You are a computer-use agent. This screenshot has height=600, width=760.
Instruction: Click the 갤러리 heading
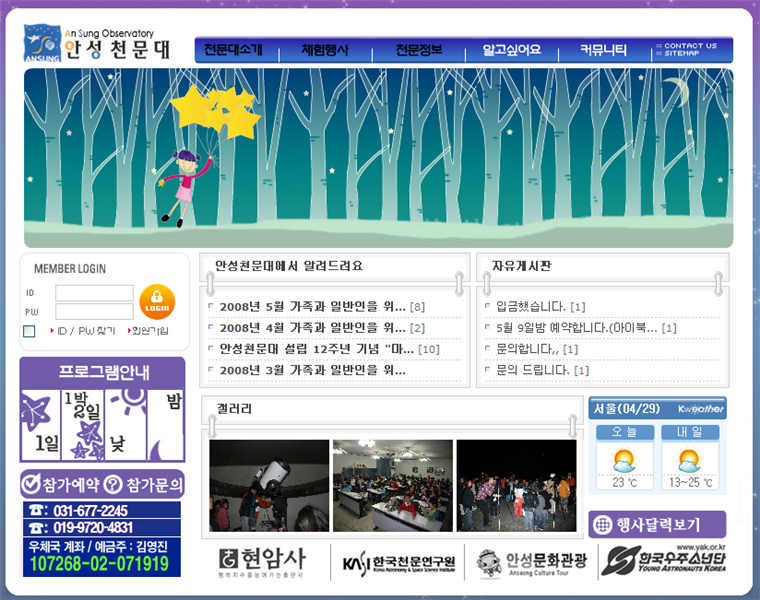(x=235, y=409)
